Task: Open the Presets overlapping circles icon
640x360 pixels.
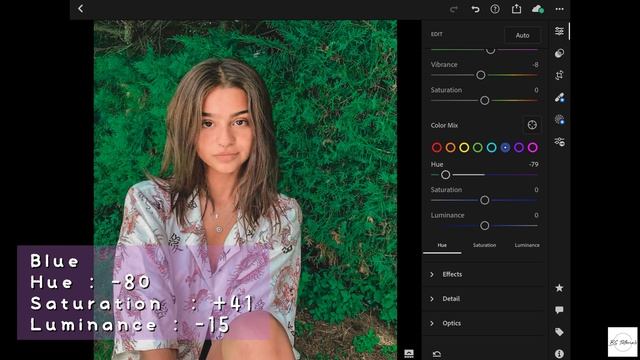Action: pyautogui.click(x=559, y=53)
